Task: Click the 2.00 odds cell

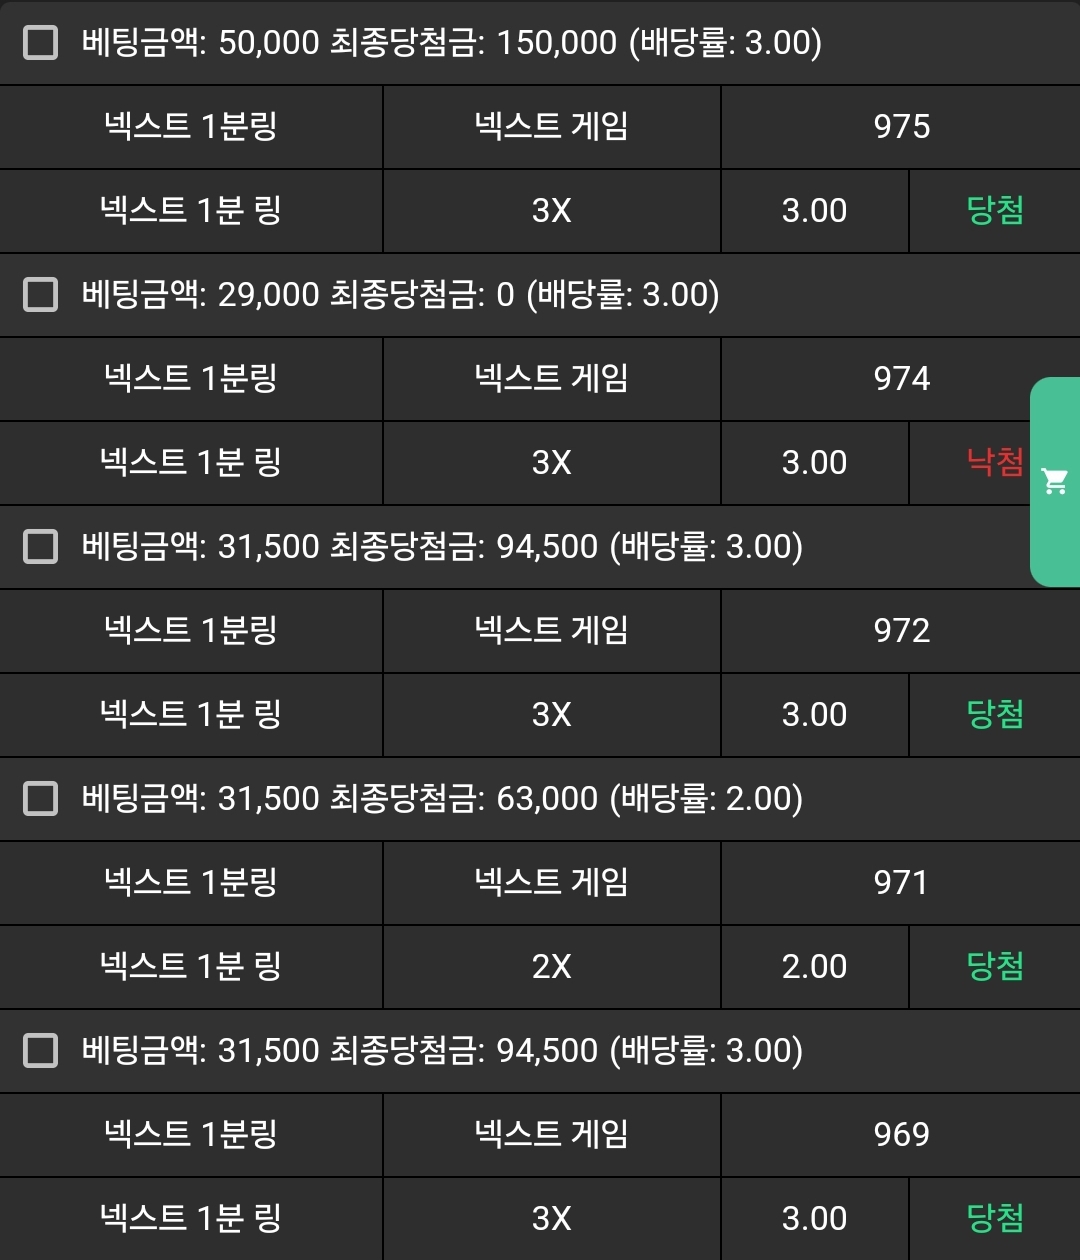Action: [x=814, y=966]
